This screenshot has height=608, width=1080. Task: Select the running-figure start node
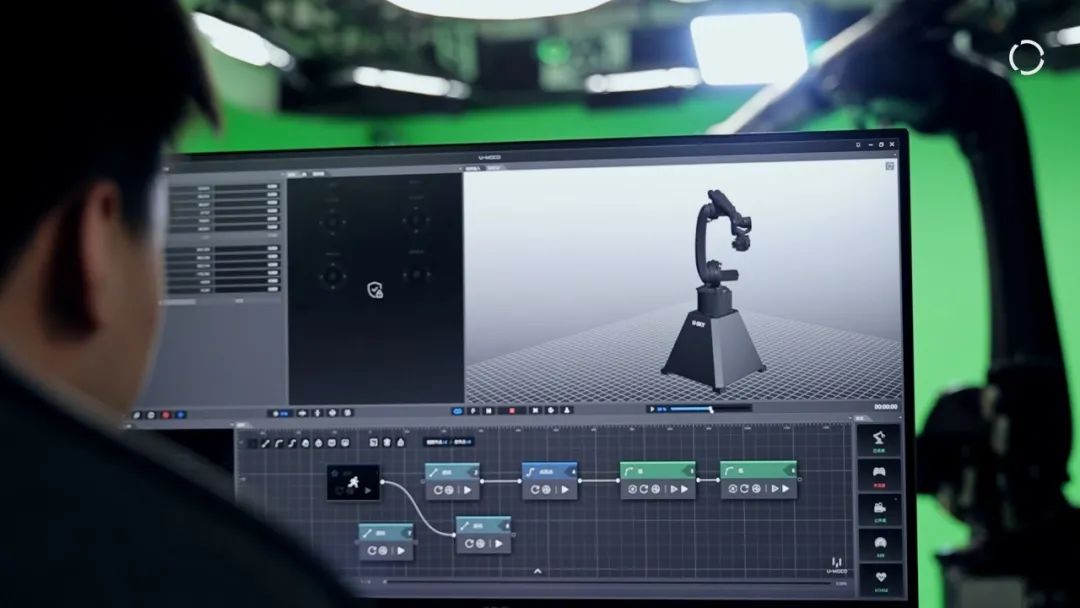[x=353, y=482]
